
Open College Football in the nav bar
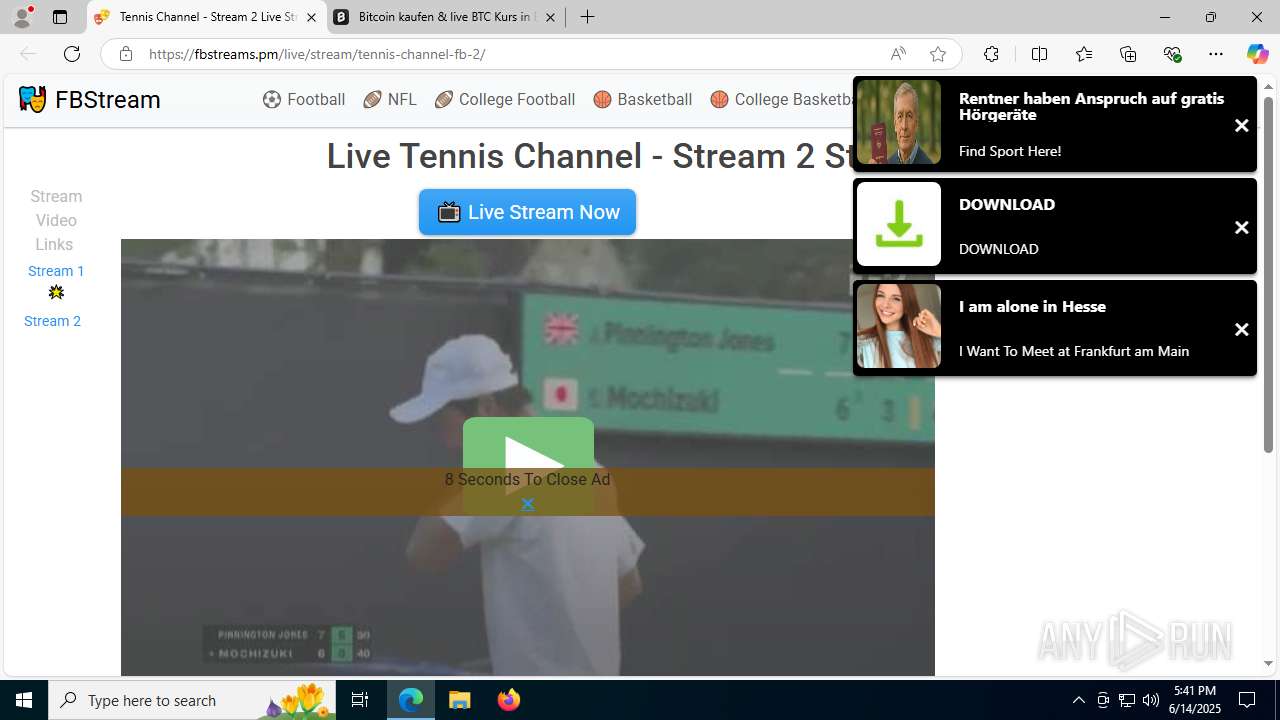505,100
